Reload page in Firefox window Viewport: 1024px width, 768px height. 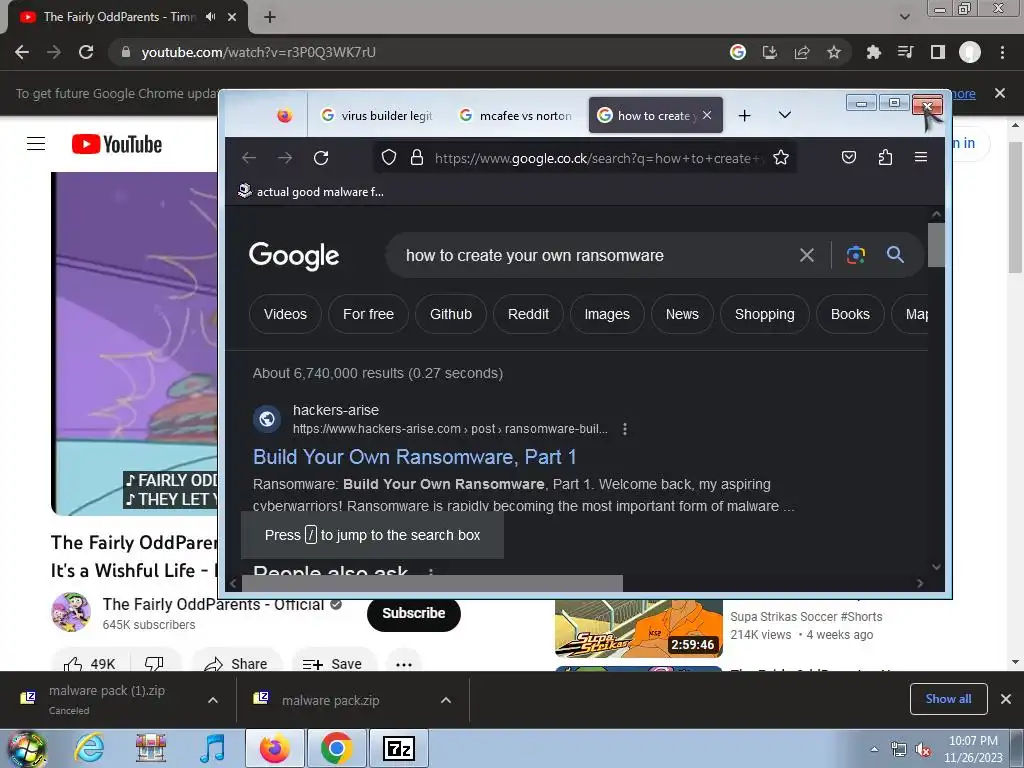tap(321, 158)
